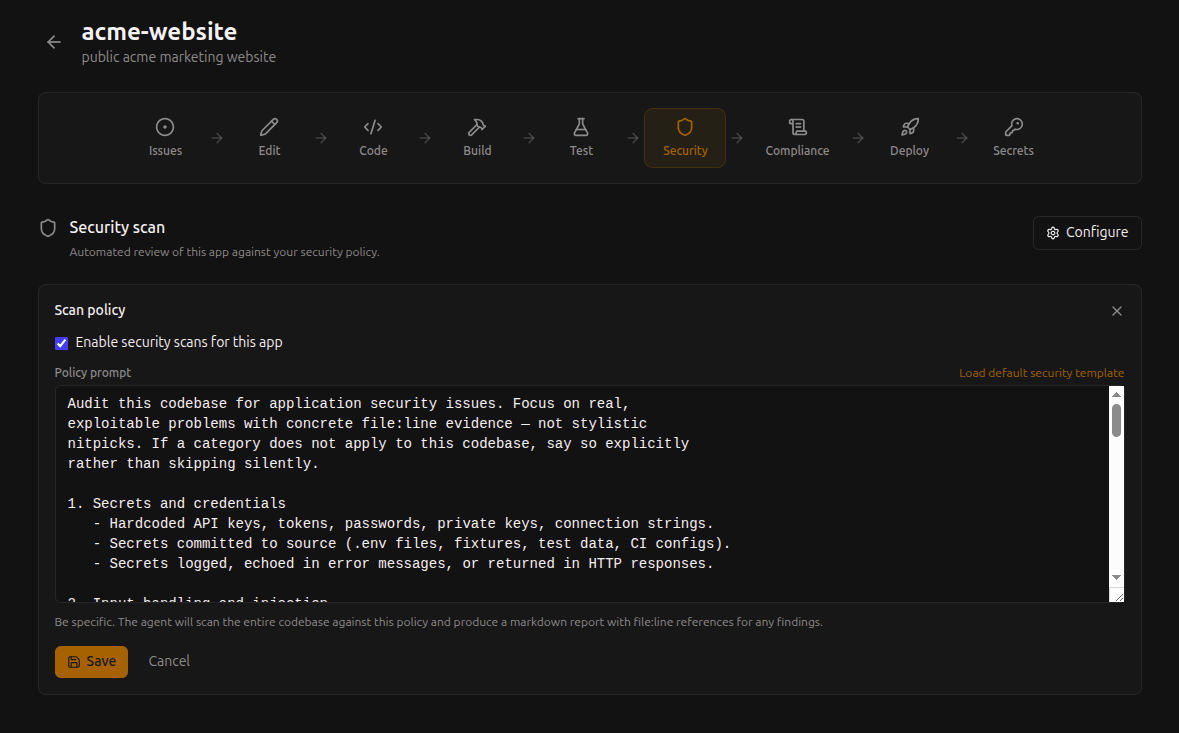Viewport: 1179px width, 733px height.
Task: Select the Security stage
Action: (x=685, y=138)
